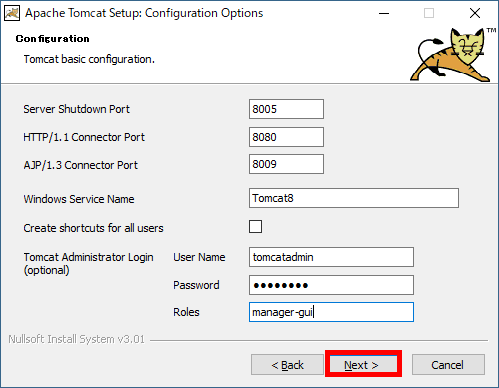Click the AJP/1.3 Connector Port label
This screenshot has height=388, width=499.
click(80, 165)
